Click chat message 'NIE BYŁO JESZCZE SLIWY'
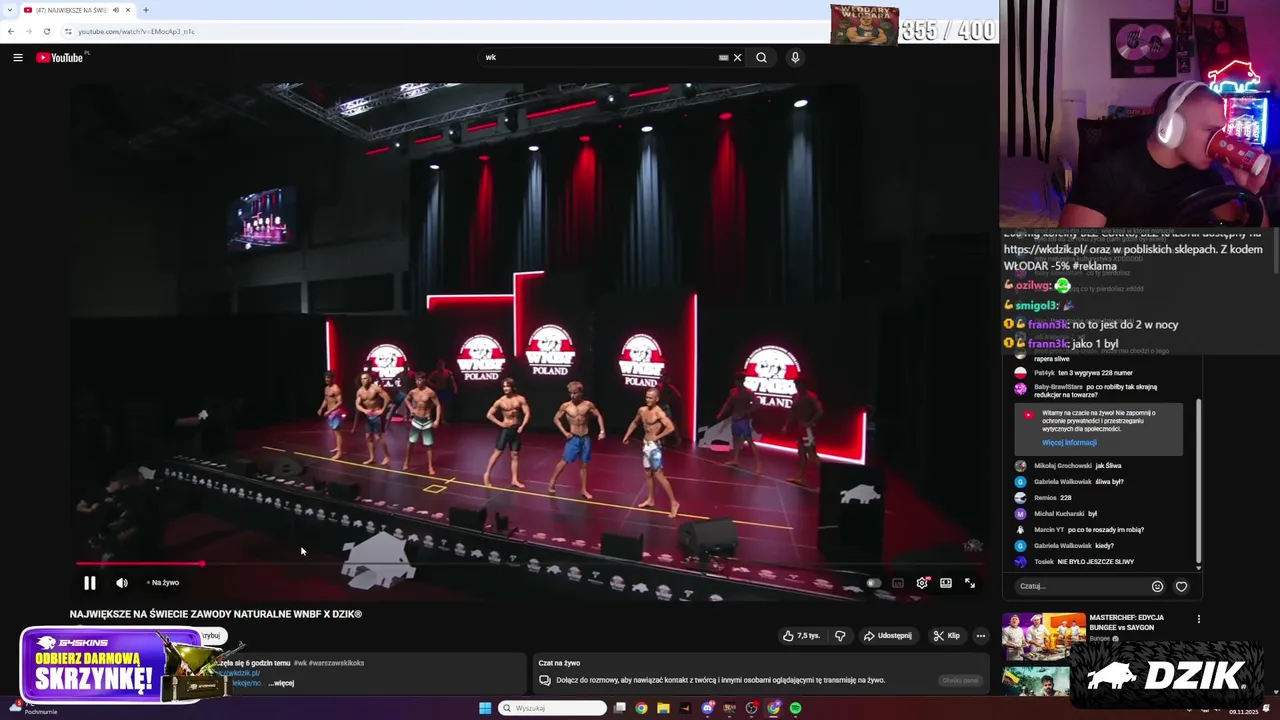The image size is (1280, 720). pos(1095,562)
